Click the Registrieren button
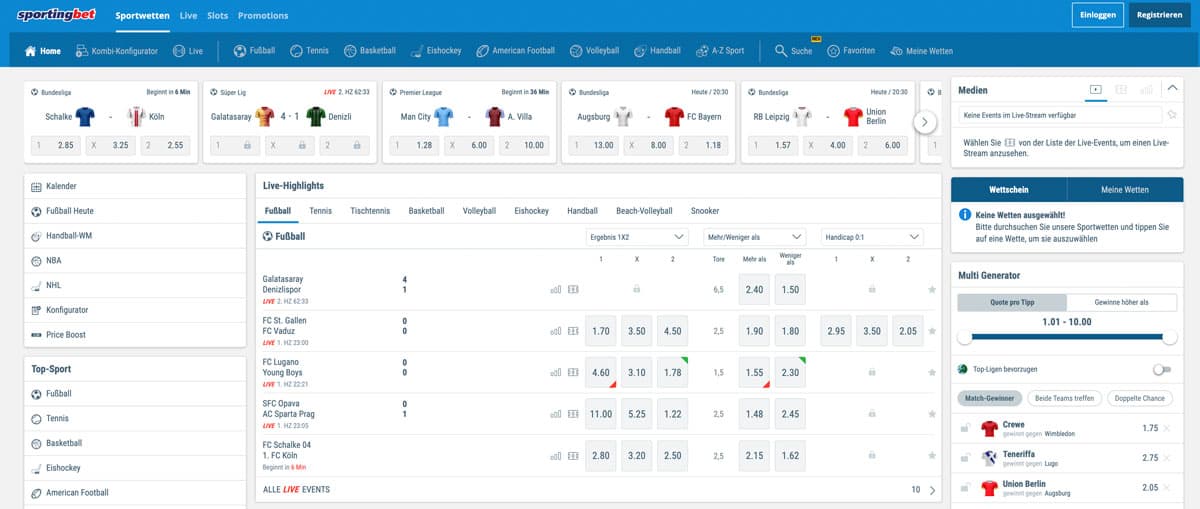Viewport: 1200px width, 509px height. coord(1159,15)
